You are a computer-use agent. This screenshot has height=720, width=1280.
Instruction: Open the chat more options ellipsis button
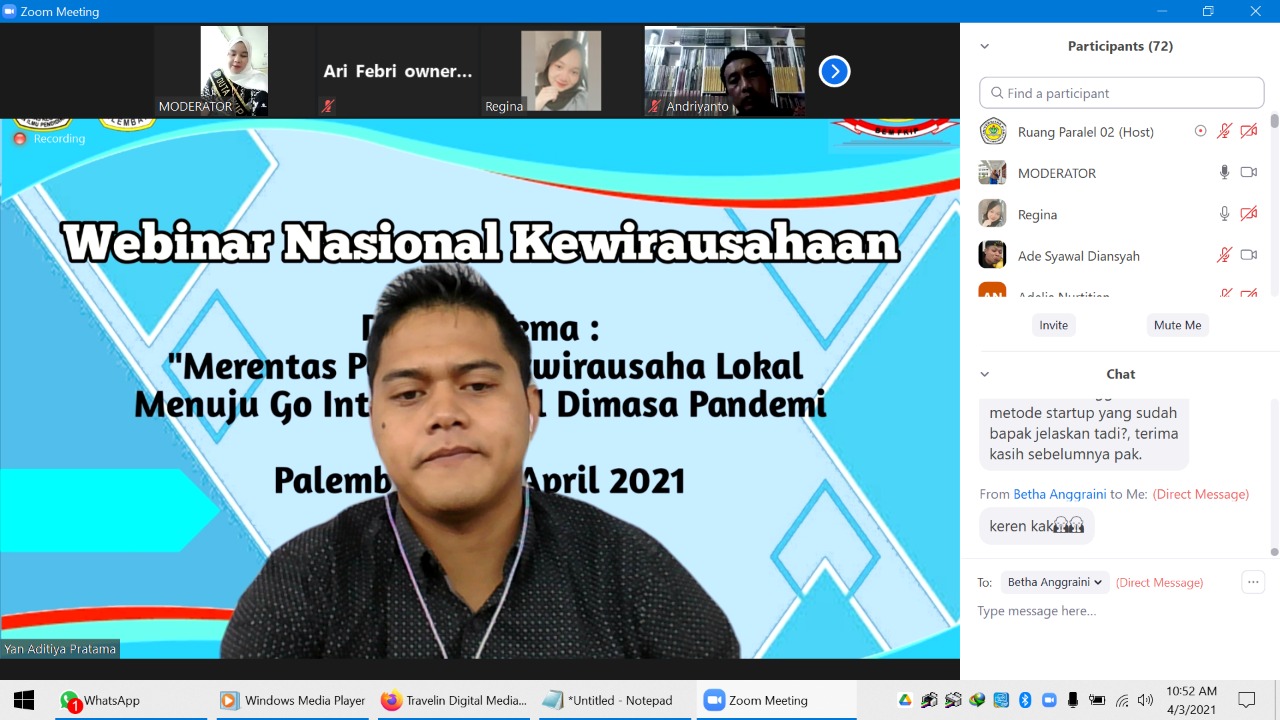click(x=1253, y=582)
